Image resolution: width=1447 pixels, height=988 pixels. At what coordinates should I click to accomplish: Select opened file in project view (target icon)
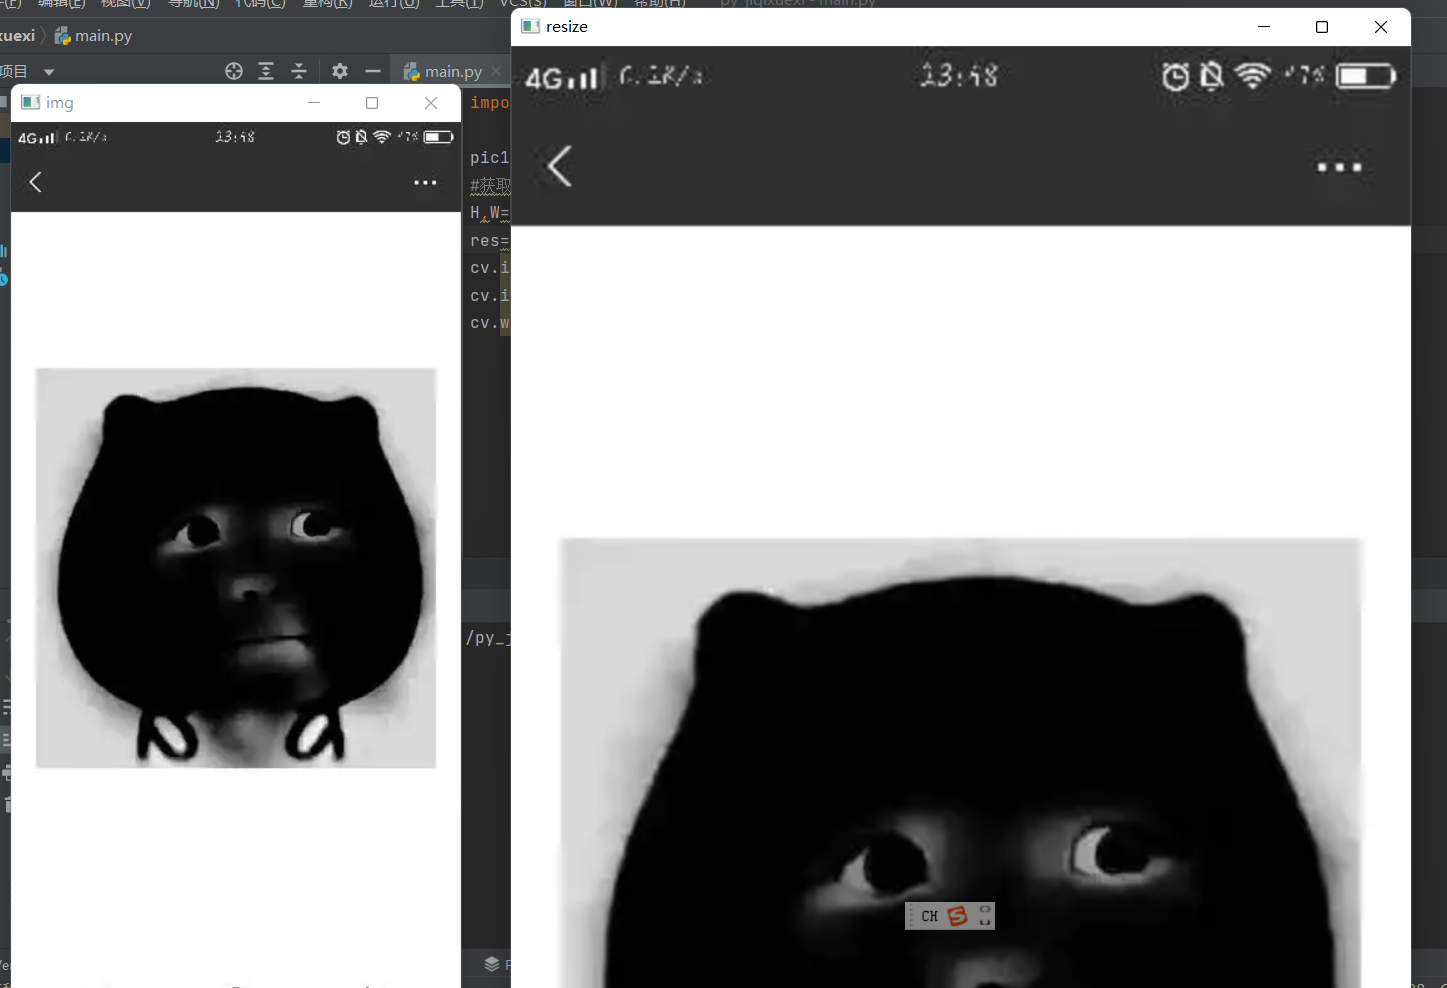coord(234,71)
